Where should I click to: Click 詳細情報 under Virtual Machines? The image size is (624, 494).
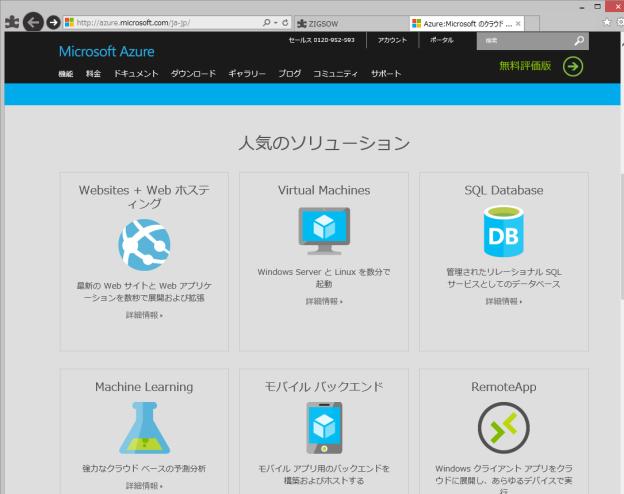pyautogui.click(x=324, y=301)
